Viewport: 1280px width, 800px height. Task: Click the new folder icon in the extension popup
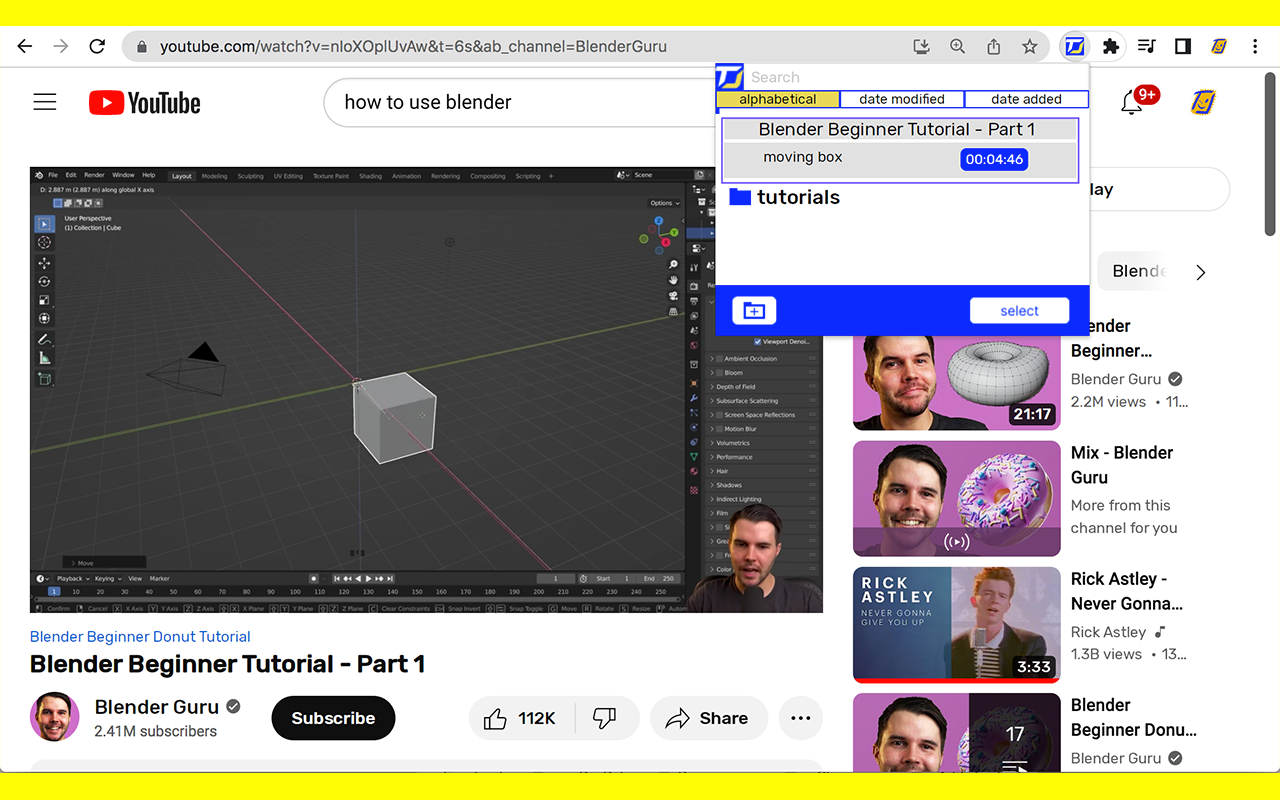click(x=754, y=311)
